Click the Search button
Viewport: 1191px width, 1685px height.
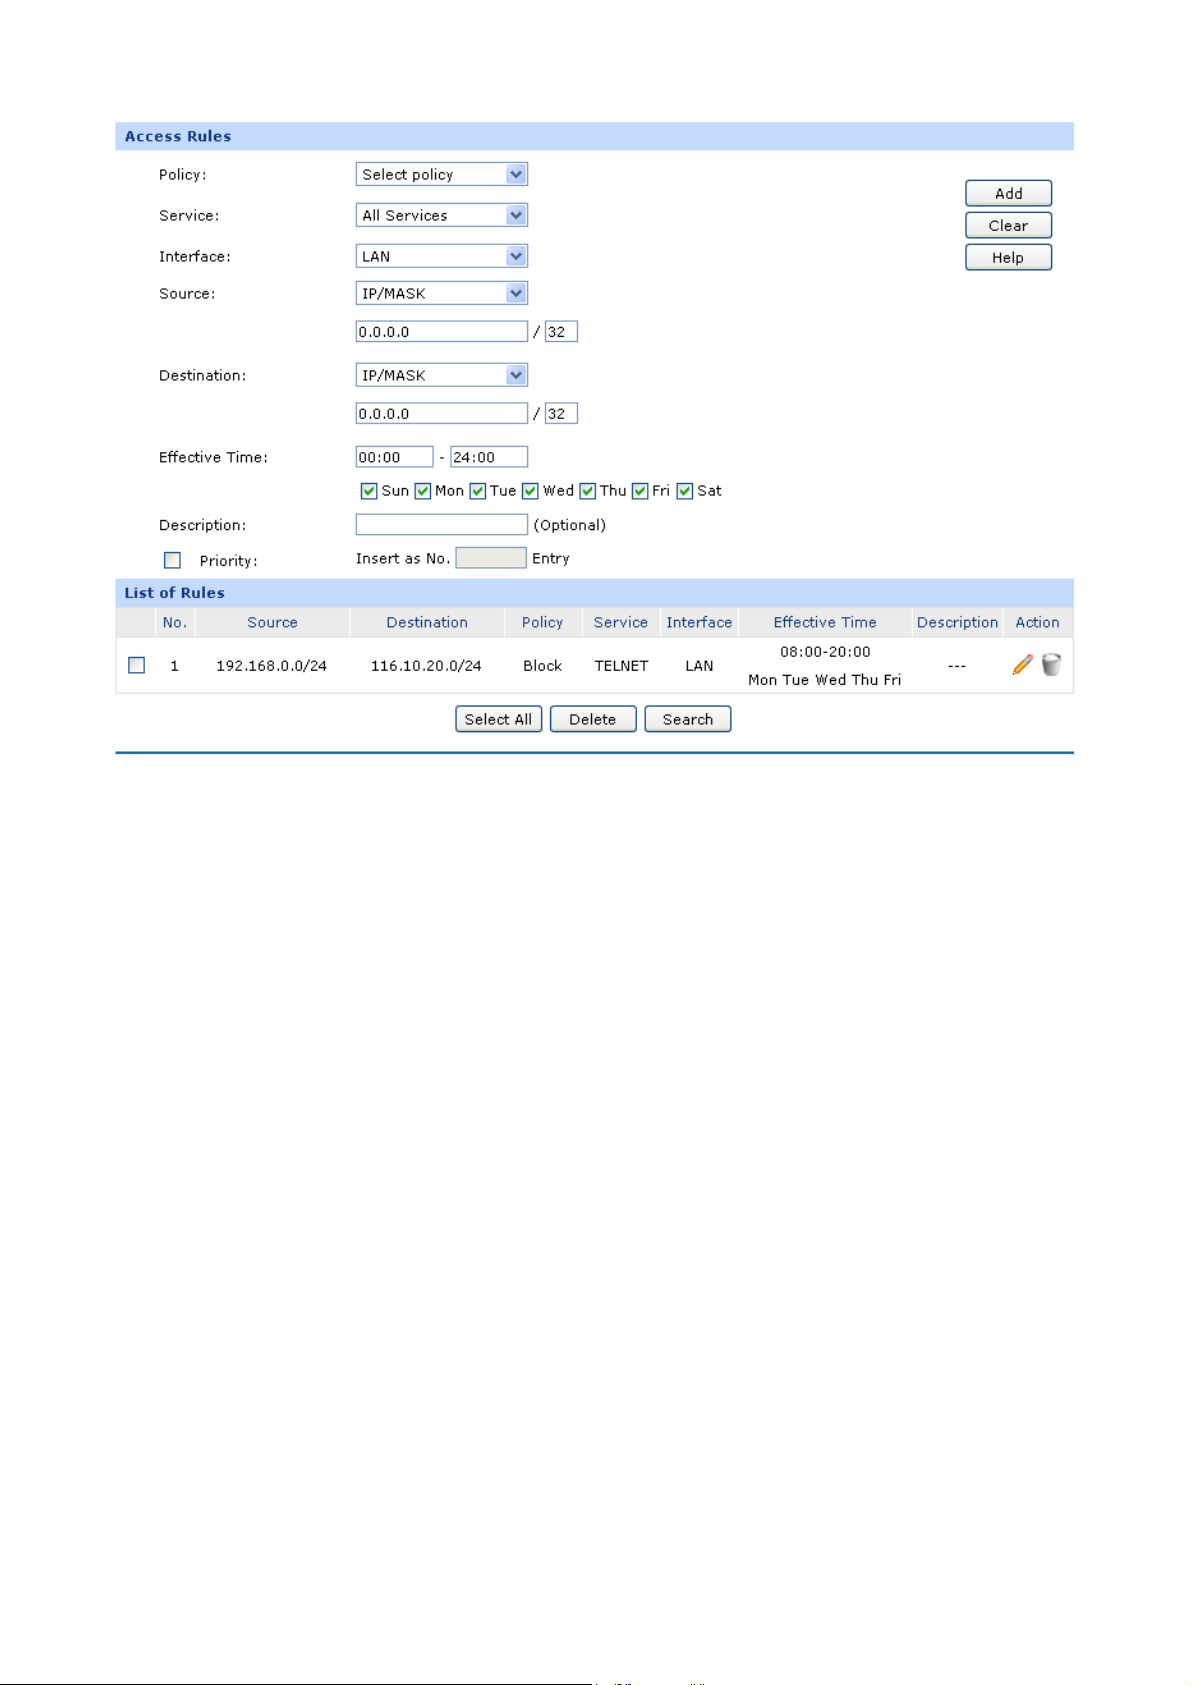click(688, 719)
